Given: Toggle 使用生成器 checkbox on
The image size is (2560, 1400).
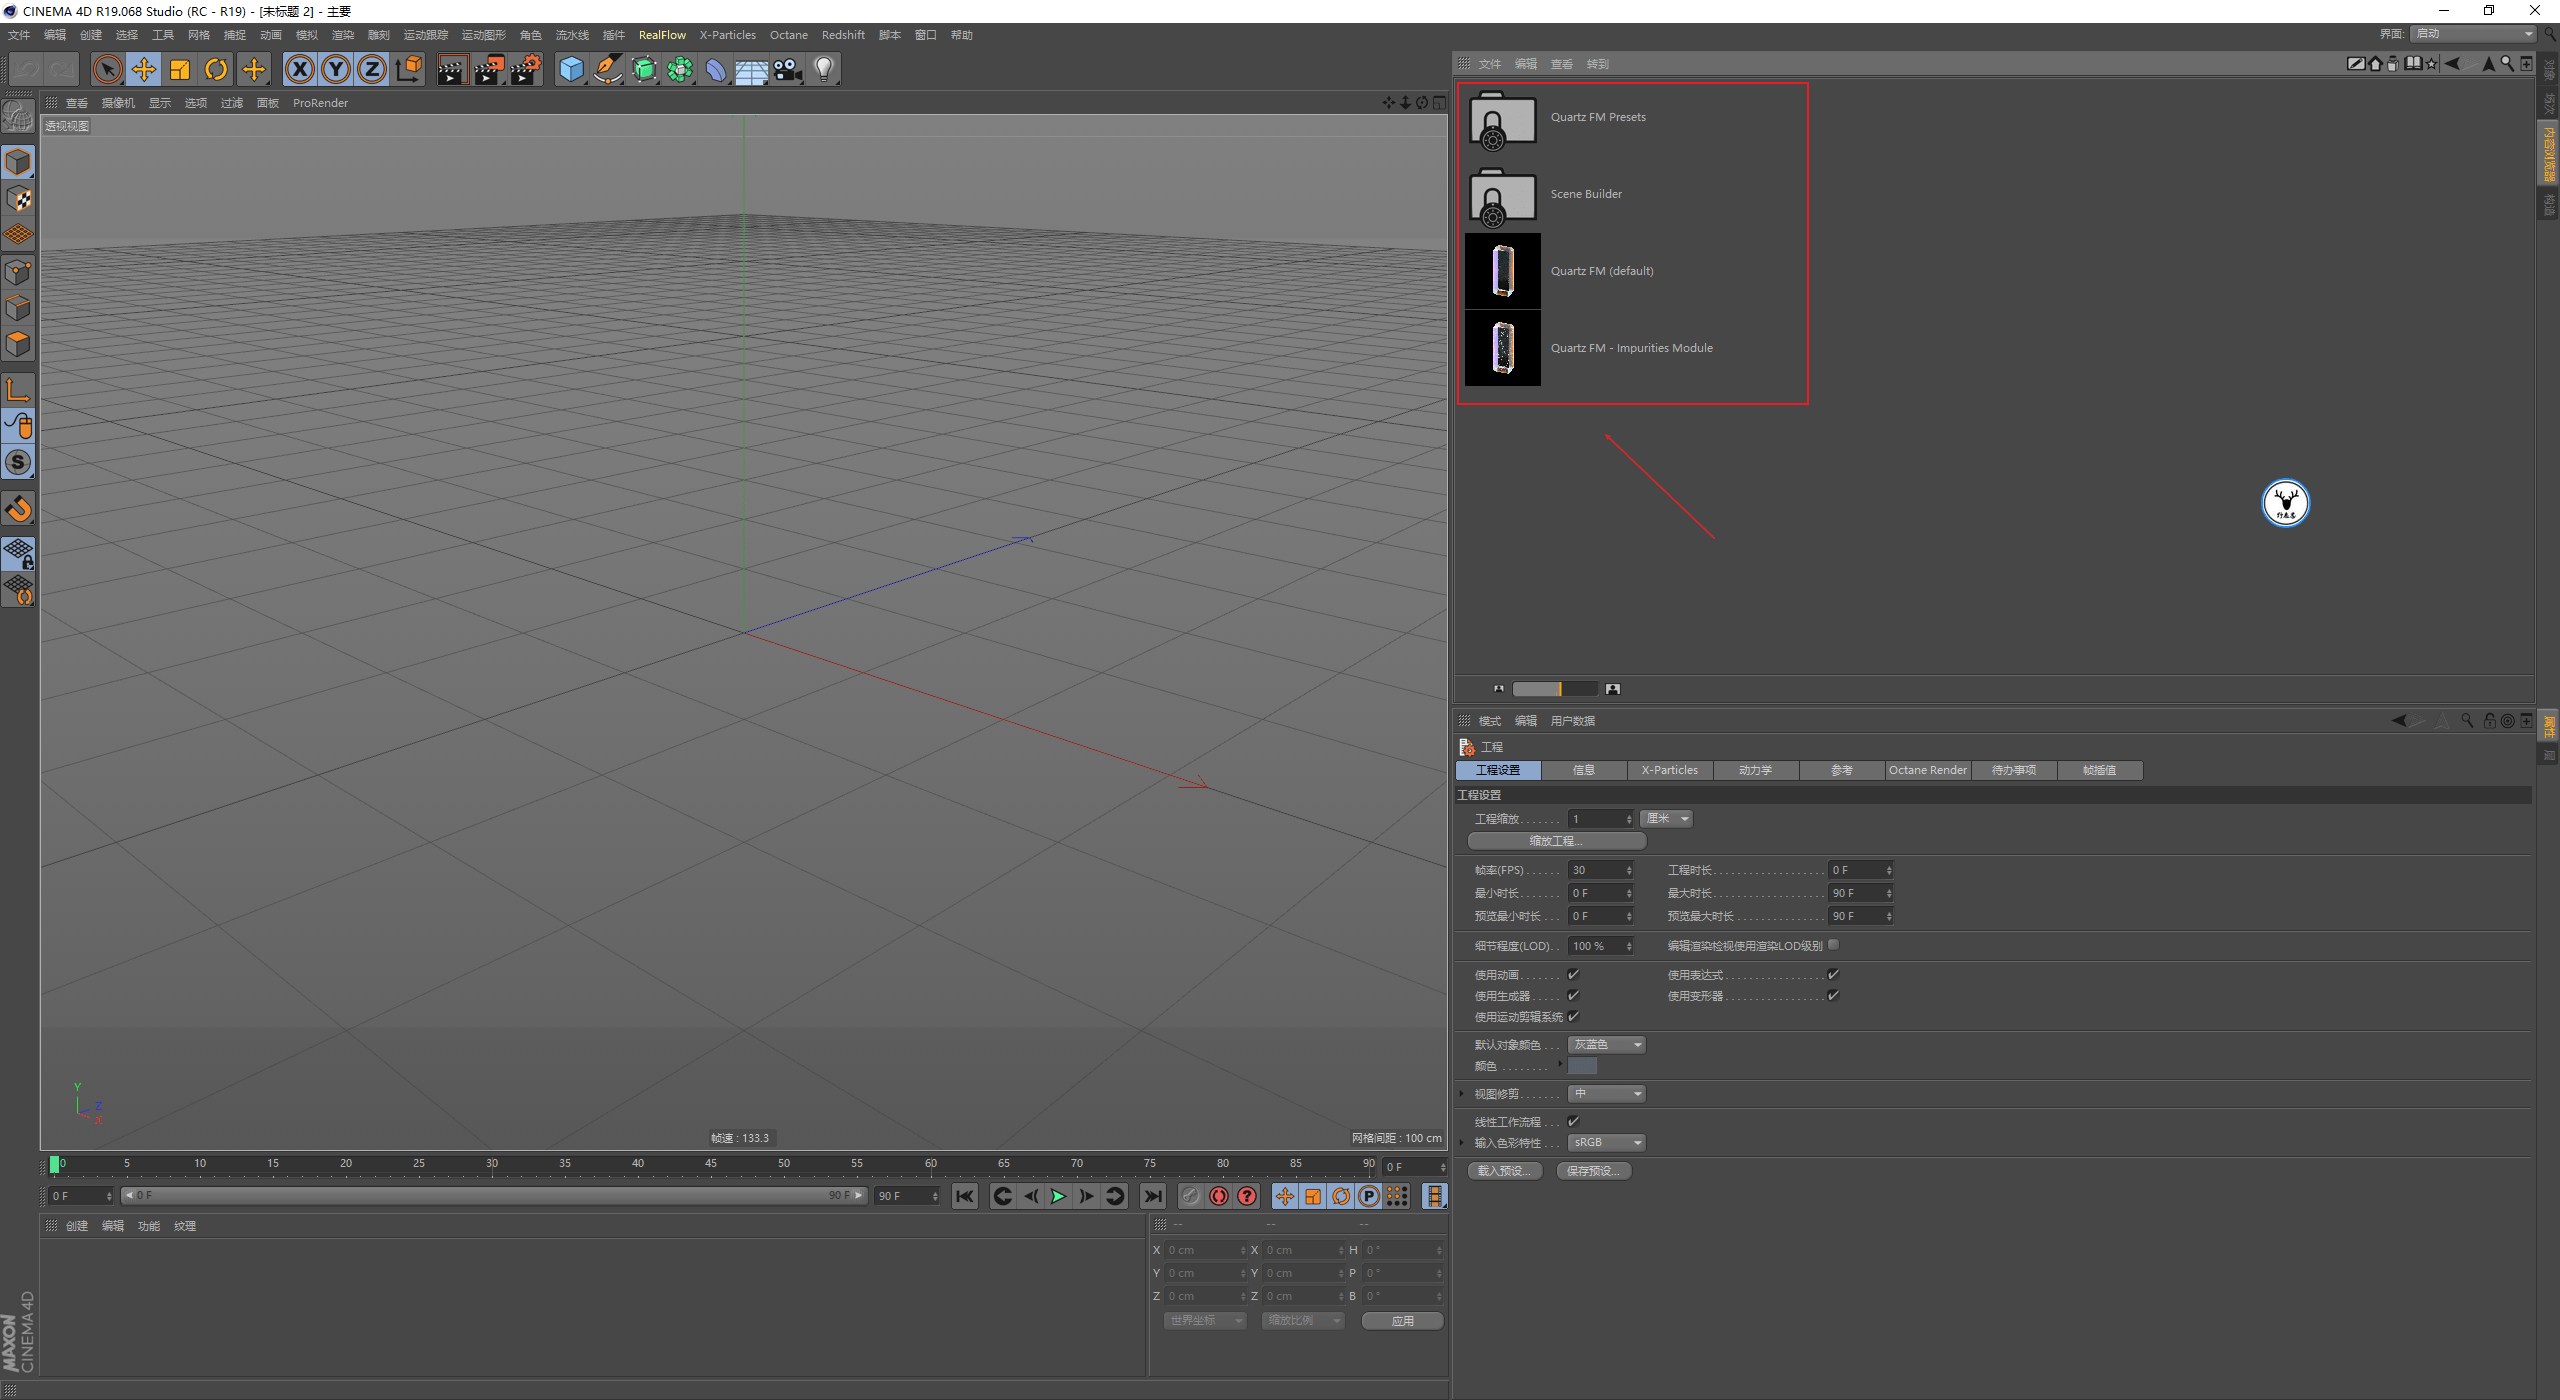Looking at the screenshot, I should click(x=1572, y=995).
